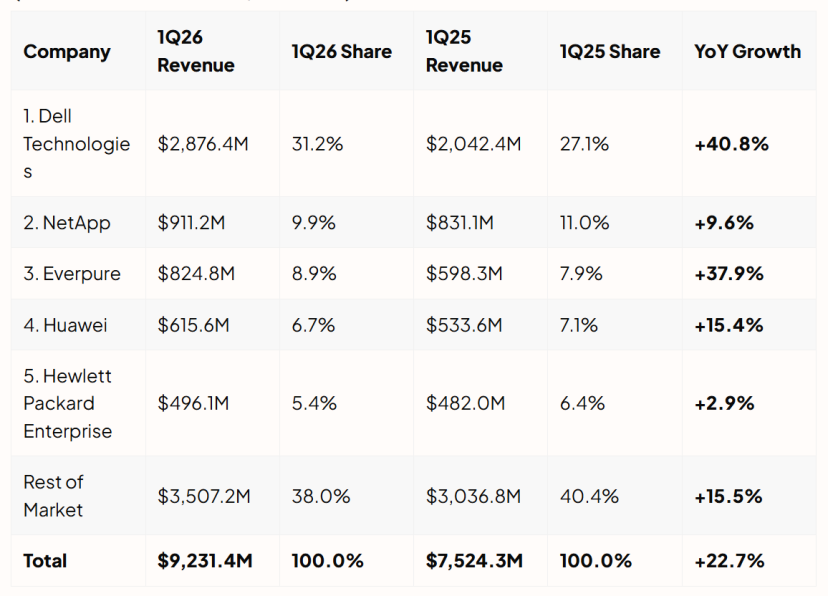Click the Company column header
Screen dimensions: 828x596
pyautogui.click(x=67, y=51)
